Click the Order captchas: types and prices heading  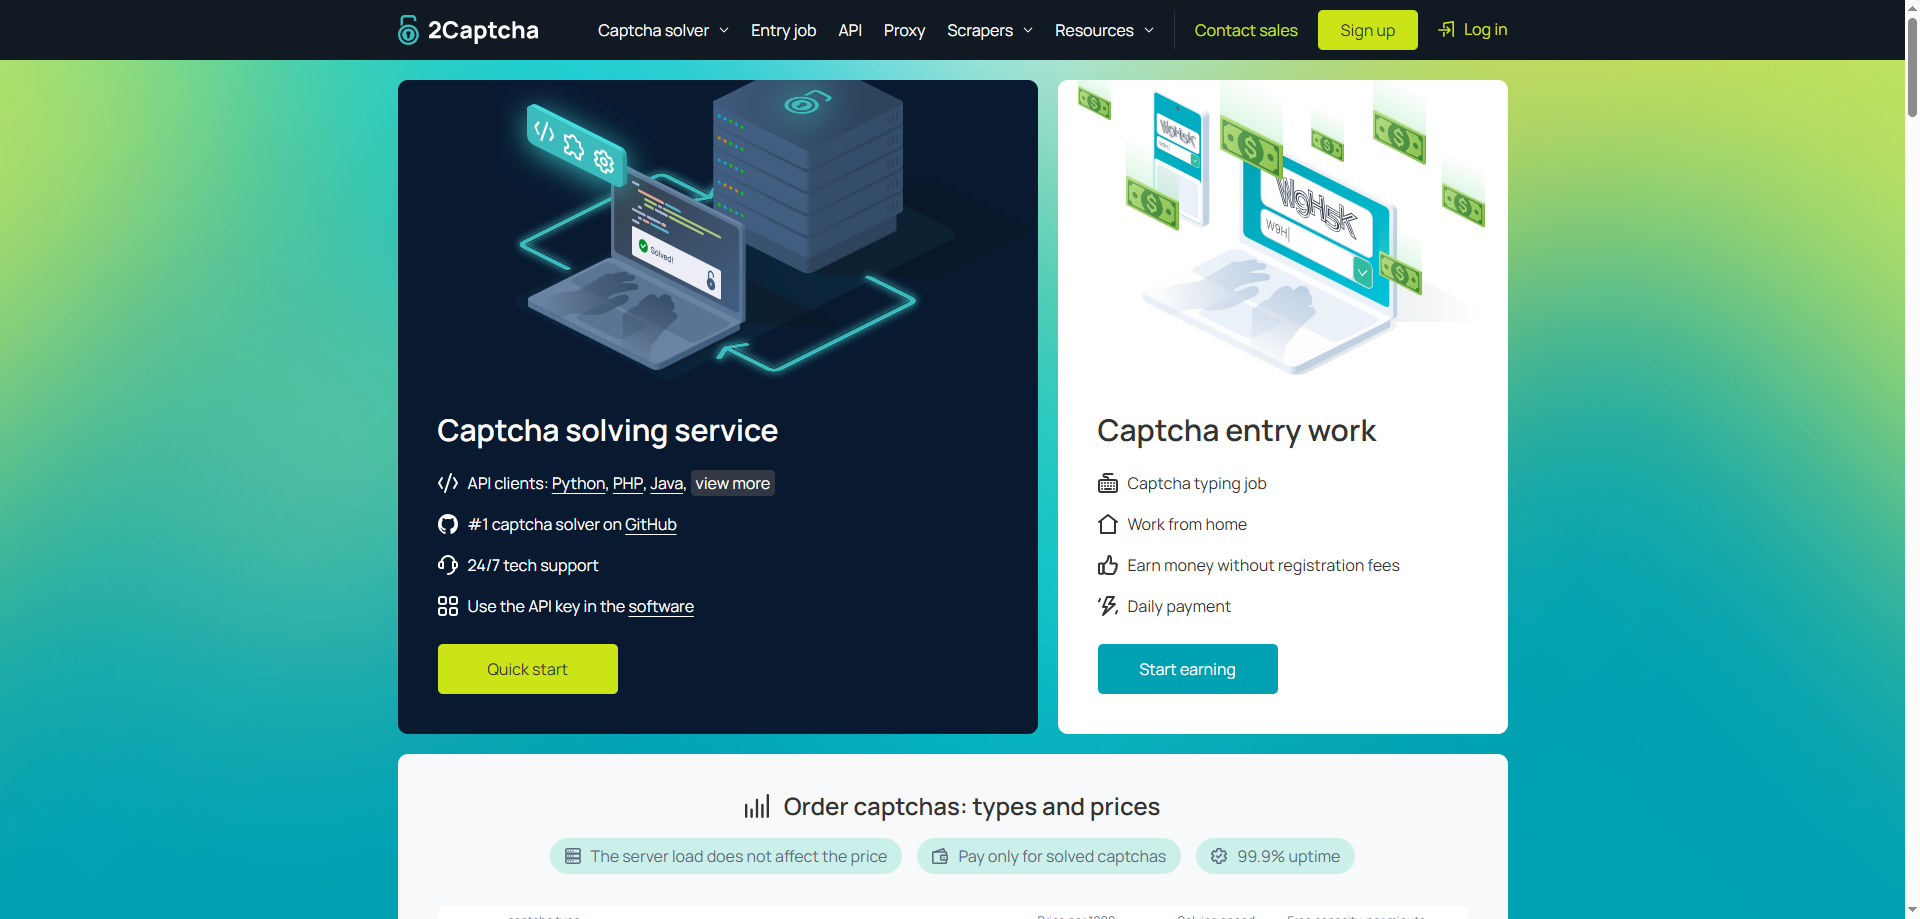point(972,807)
